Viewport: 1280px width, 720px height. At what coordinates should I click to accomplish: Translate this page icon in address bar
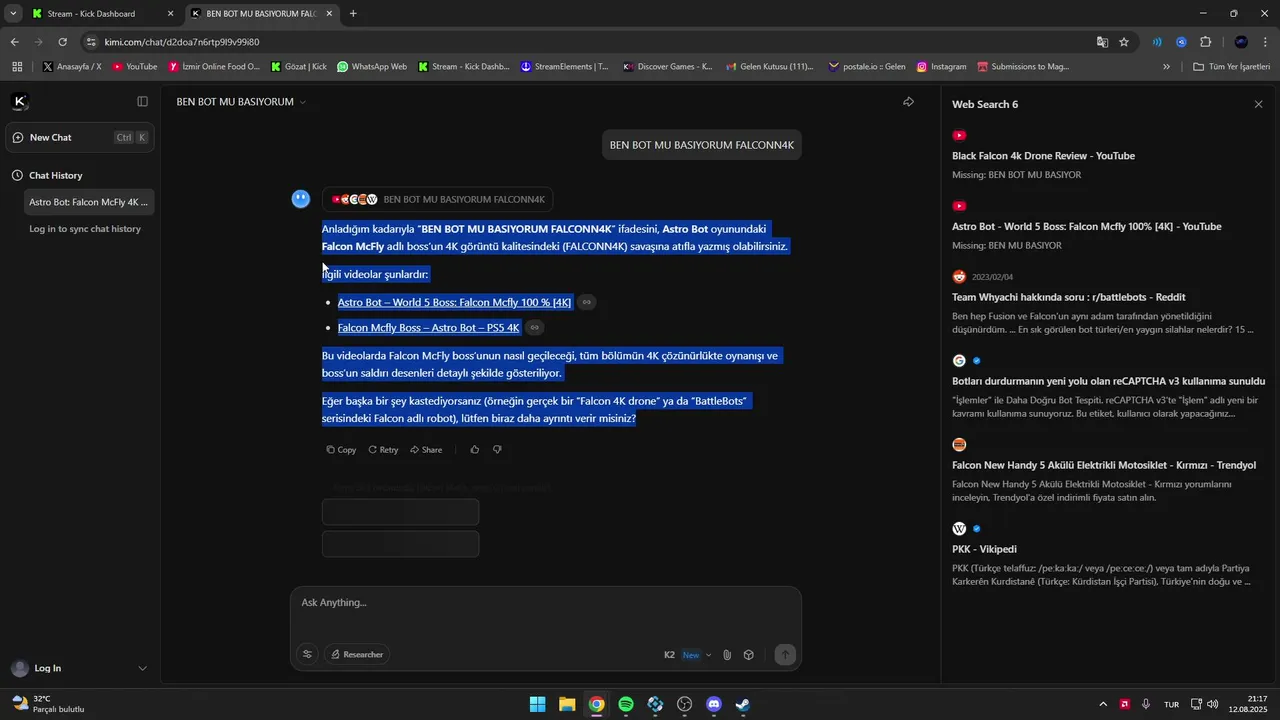click(1102, 42)
